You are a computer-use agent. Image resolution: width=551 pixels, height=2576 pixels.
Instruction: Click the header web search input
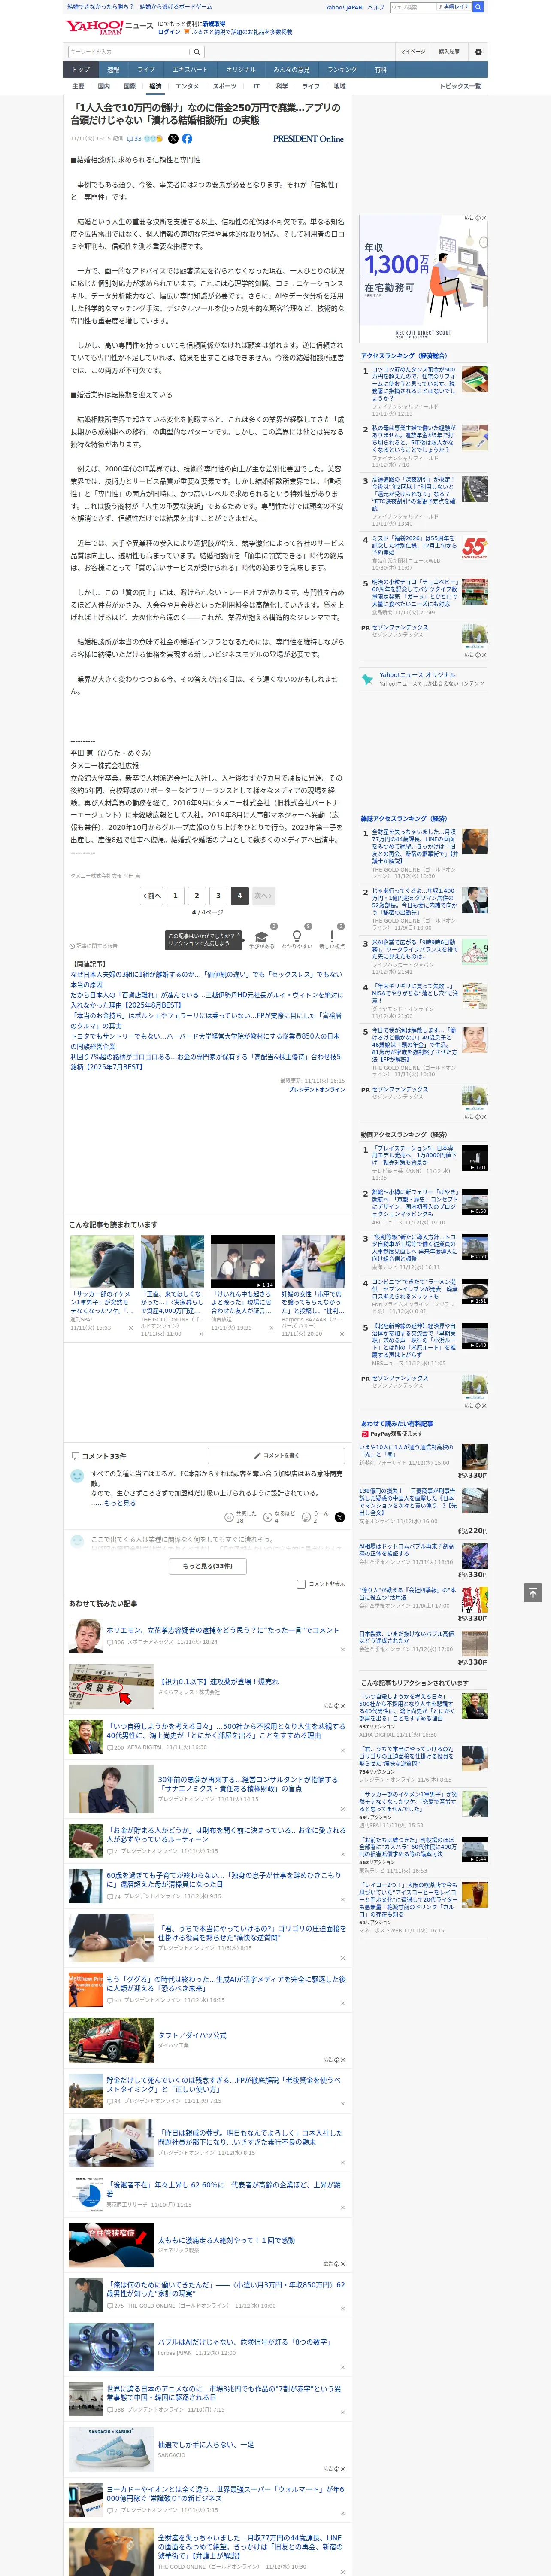412,7
